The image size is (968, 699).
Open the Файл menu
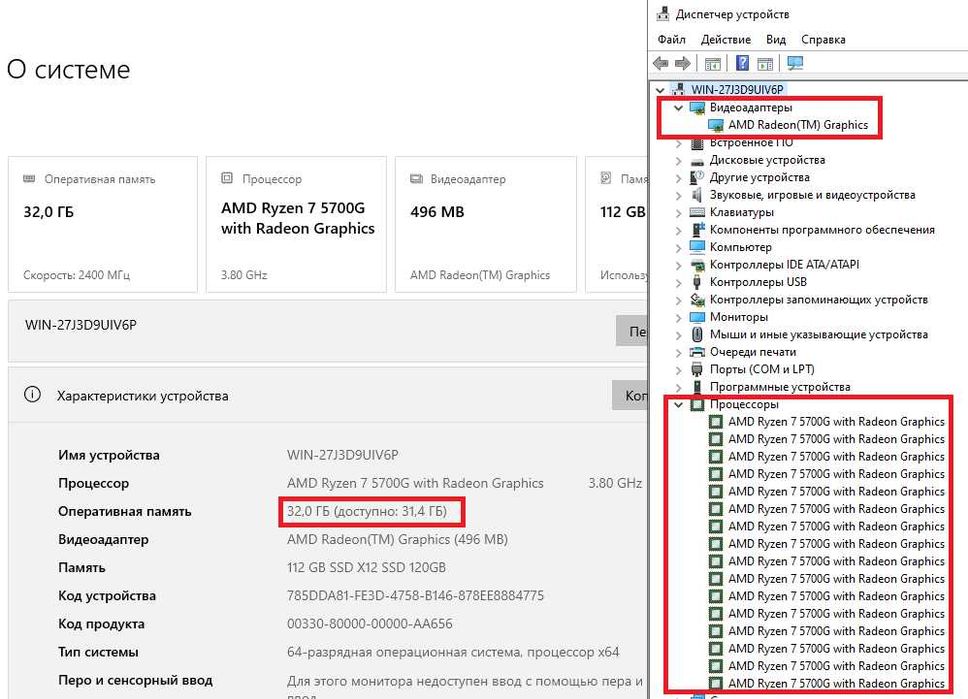coord(671,40)
